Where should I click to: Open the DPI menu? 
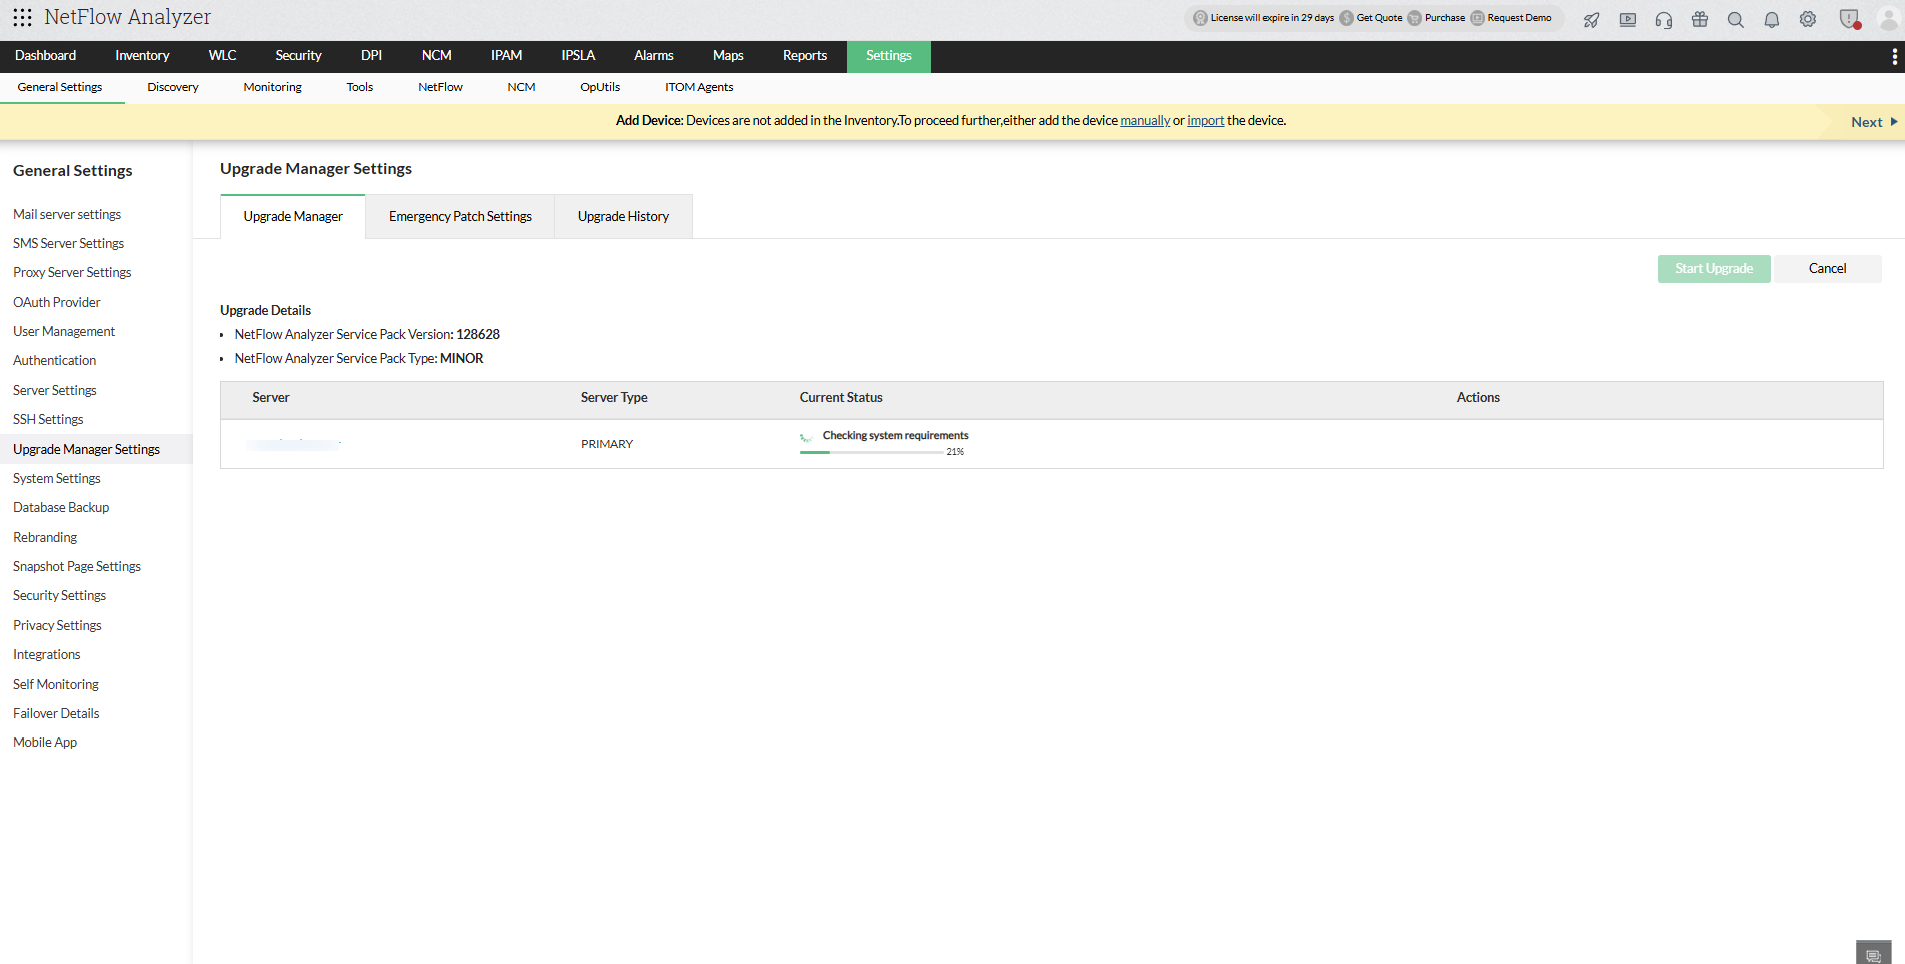pyautogui.click(x=372, y=56)
